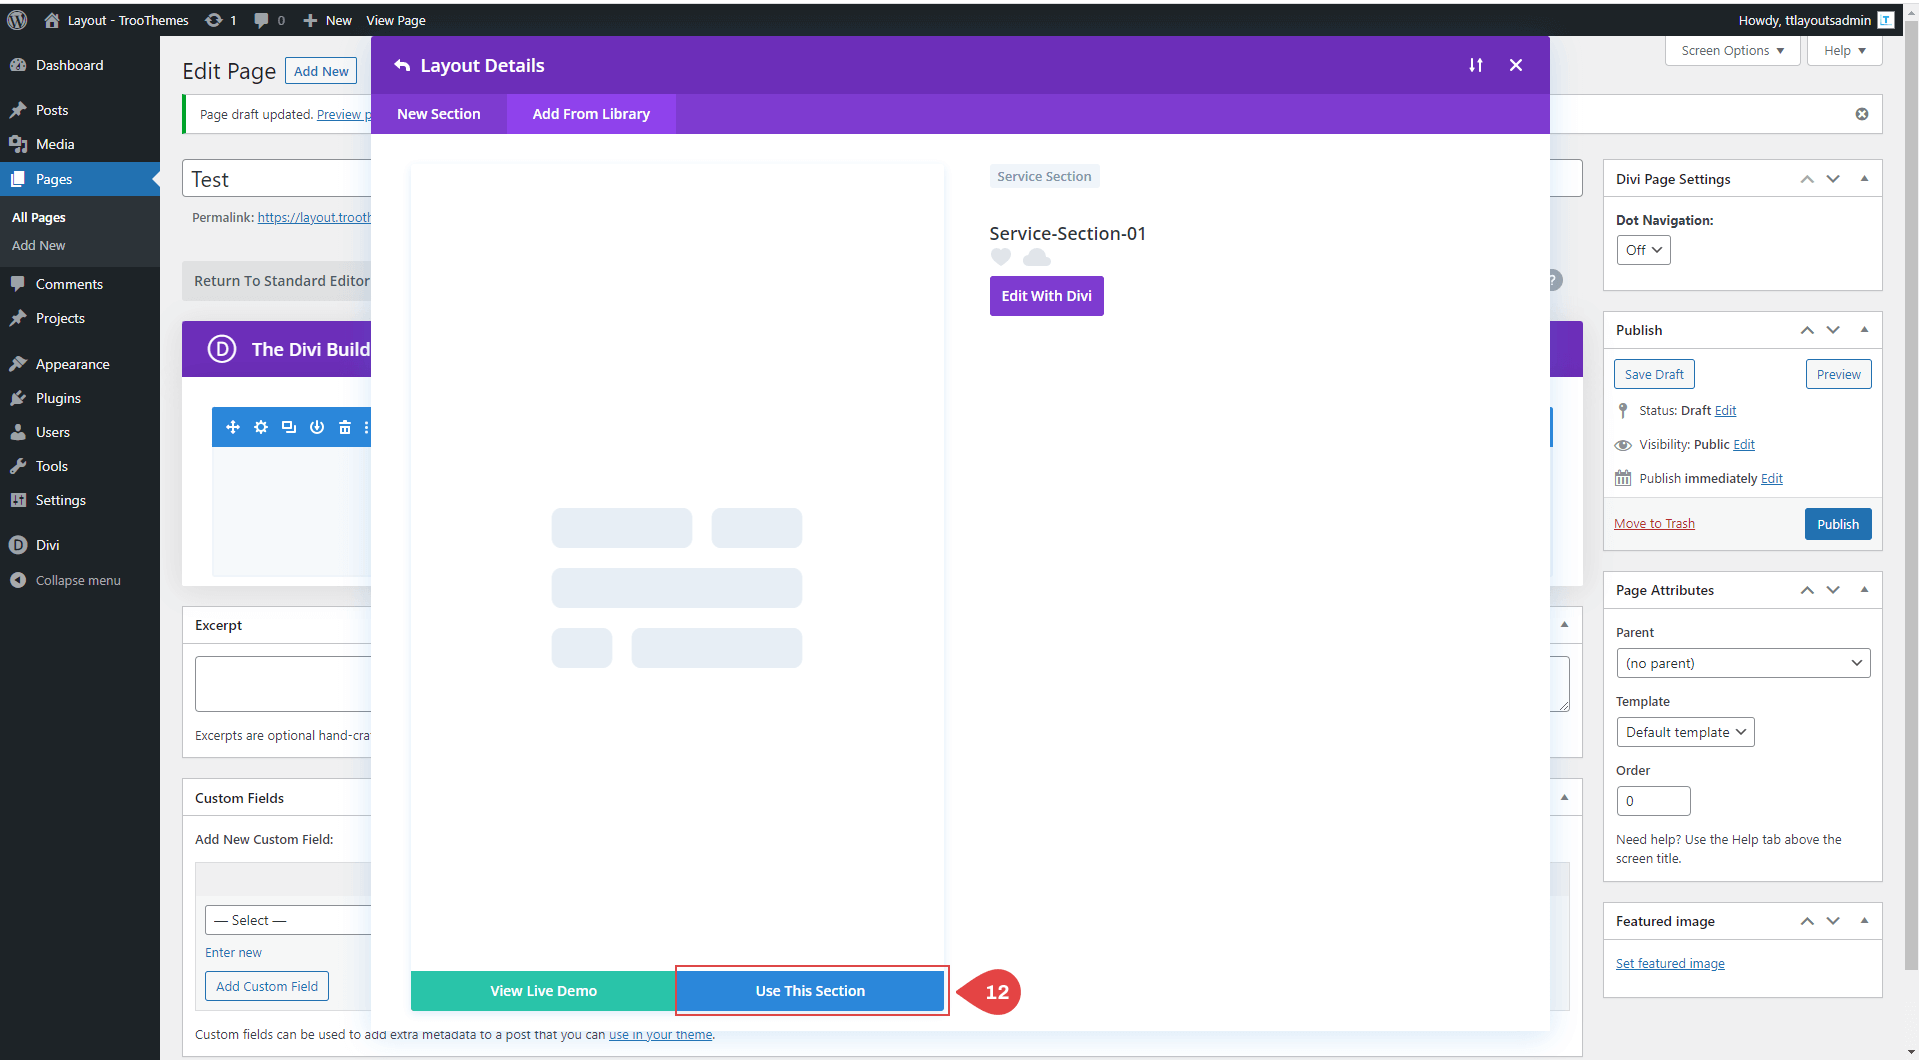This screenshot has width=1919, height=1060.
Task: Click the Service Section category tag
Action: (1044, 176)
